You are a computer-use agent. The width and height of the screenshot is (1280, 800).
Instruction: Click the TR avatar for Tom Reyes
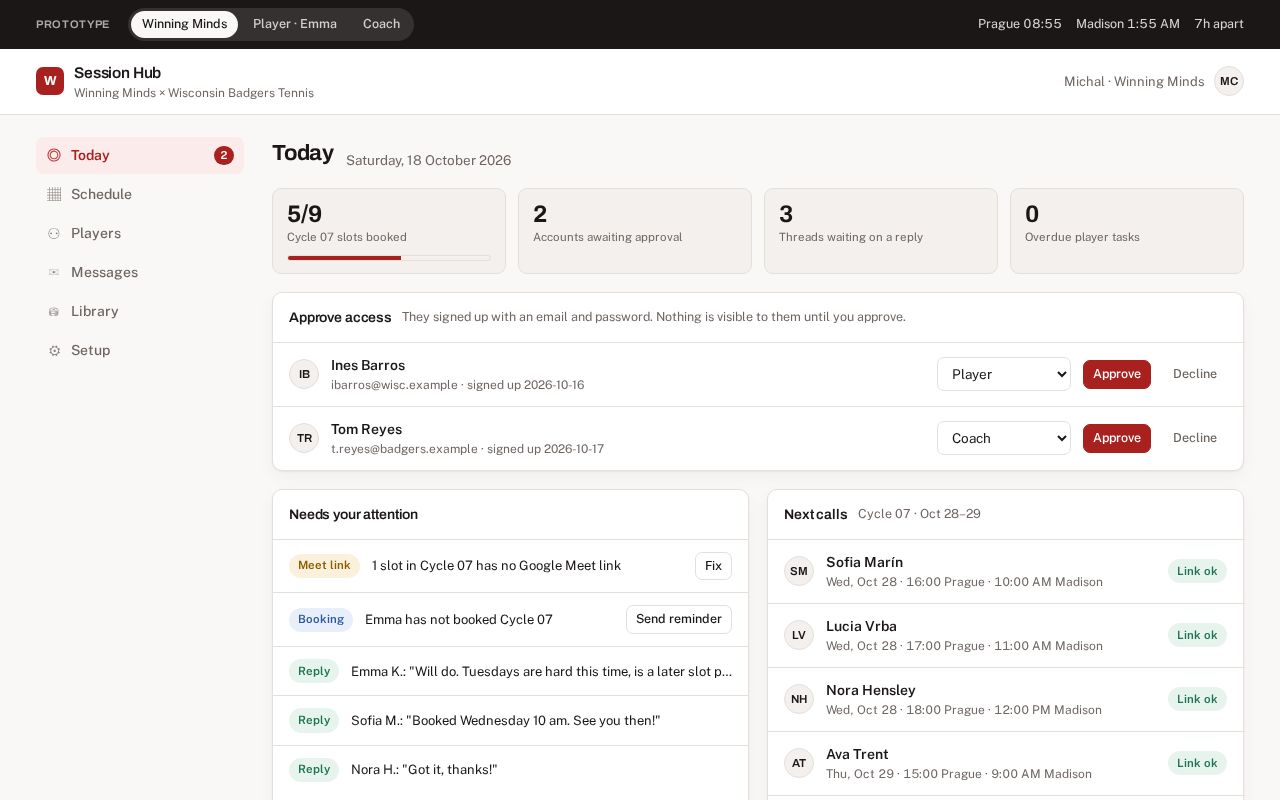[x=304, y=438]
